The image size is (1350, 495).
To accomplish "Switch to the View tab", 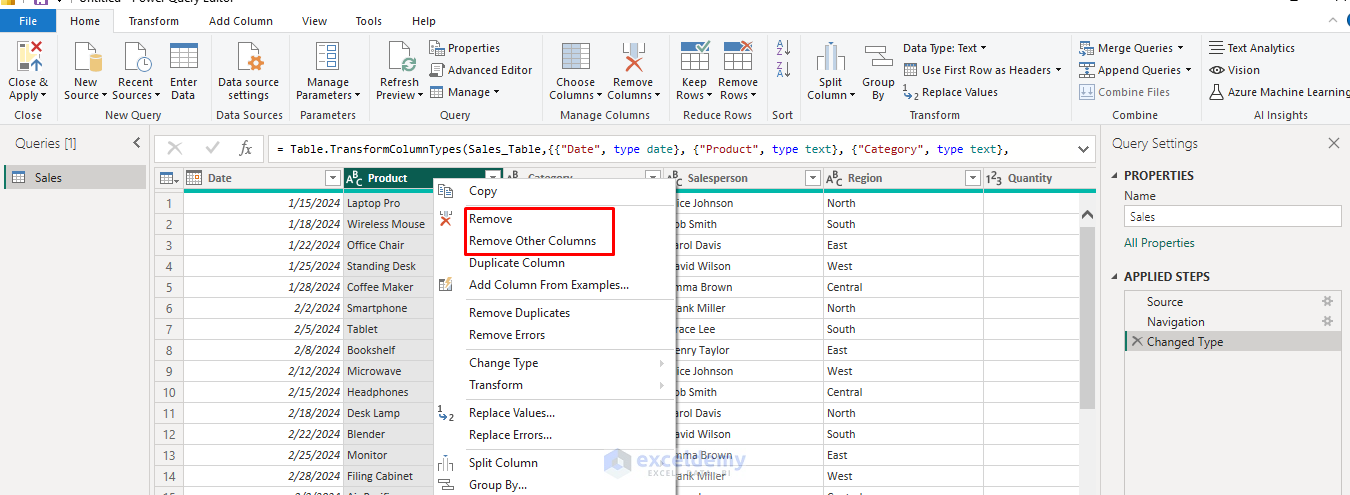I will (314, 21).
